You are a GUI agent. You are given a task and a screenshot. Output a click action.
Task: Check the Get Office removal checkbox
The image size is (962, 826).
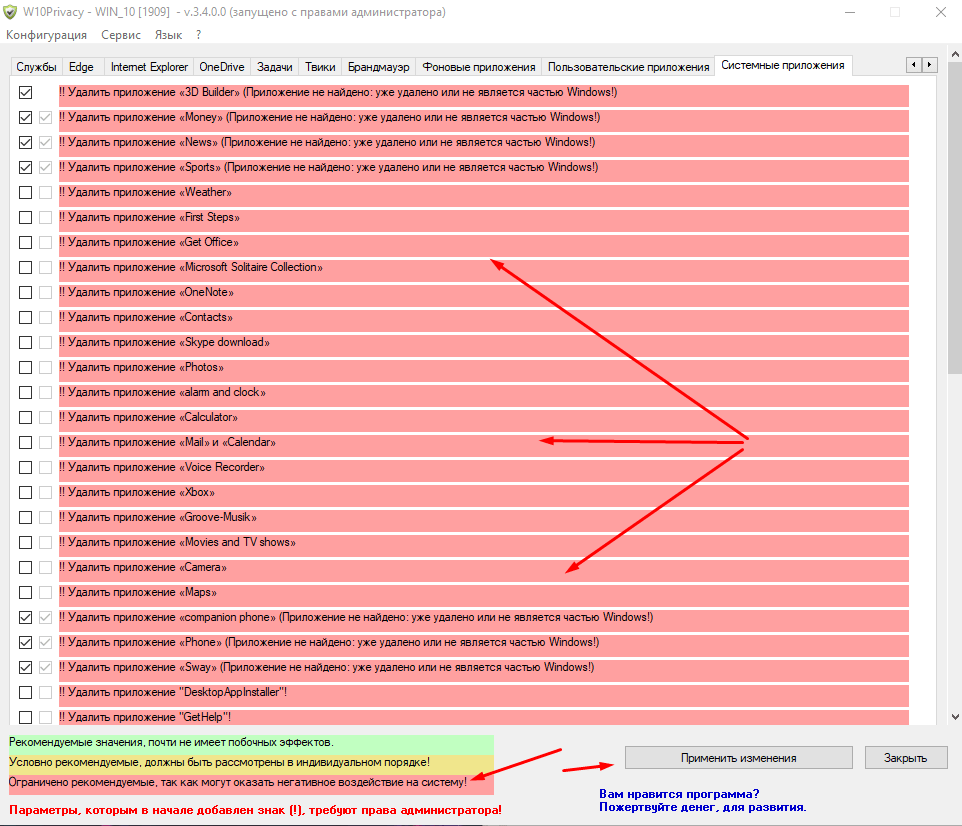(25, 242)
